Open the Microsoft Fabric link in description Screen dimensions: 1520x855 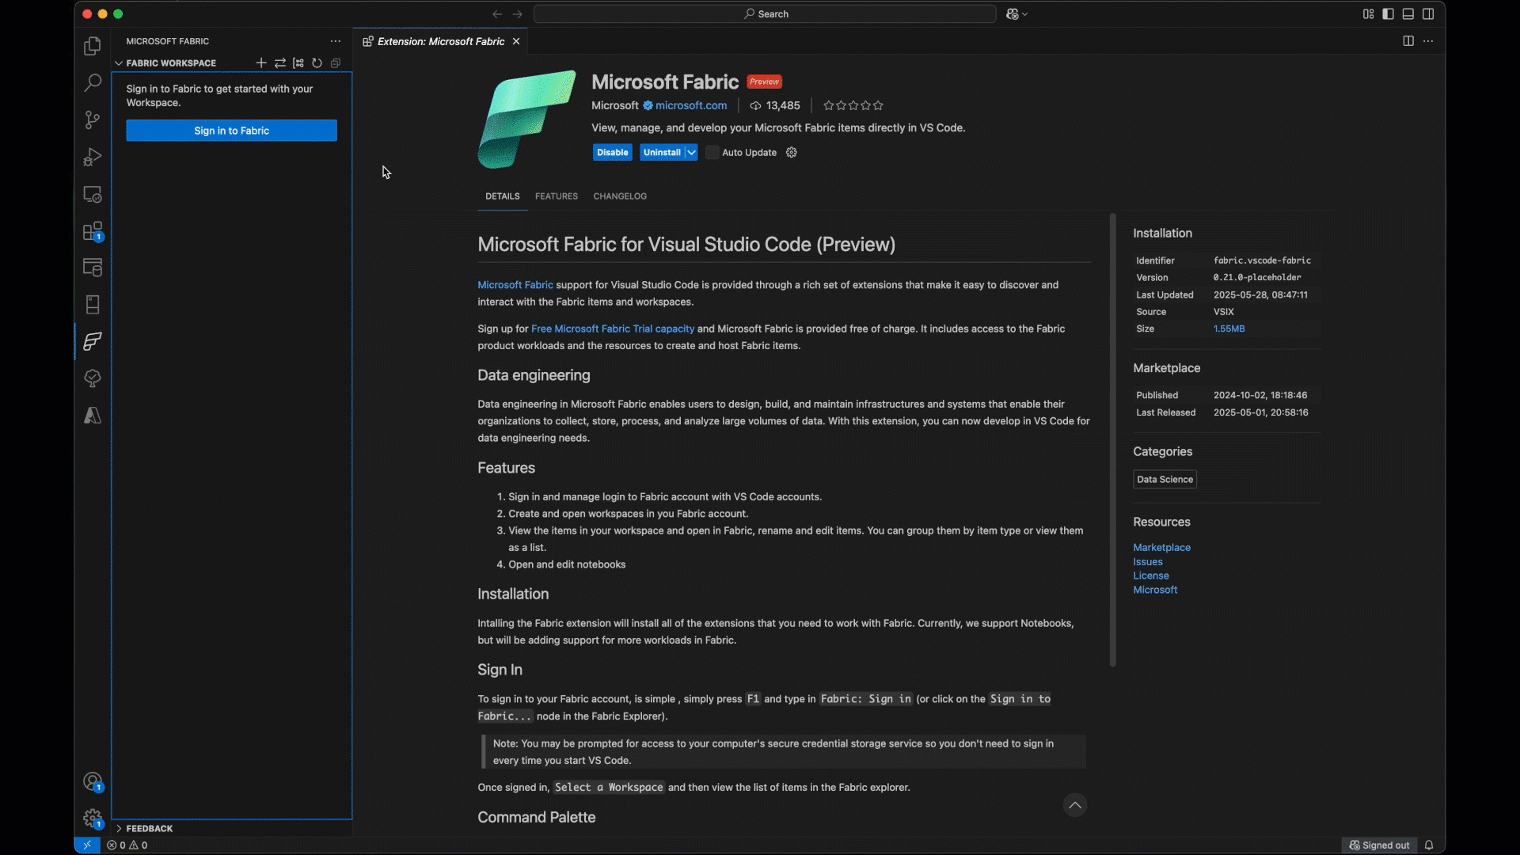point(515,285)
